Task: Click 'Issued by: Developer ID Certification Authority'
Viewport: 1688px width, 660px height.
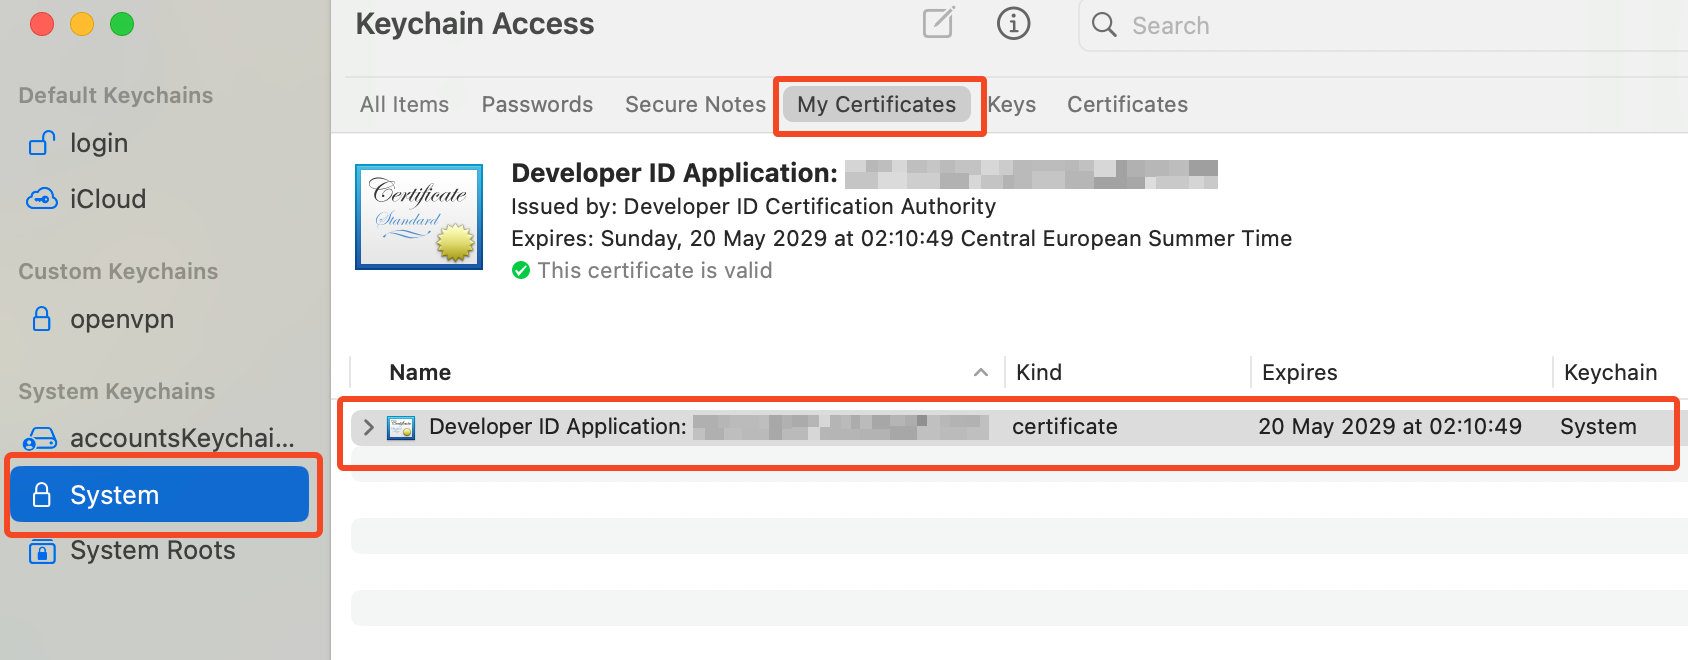Action: tap(754, 206)
